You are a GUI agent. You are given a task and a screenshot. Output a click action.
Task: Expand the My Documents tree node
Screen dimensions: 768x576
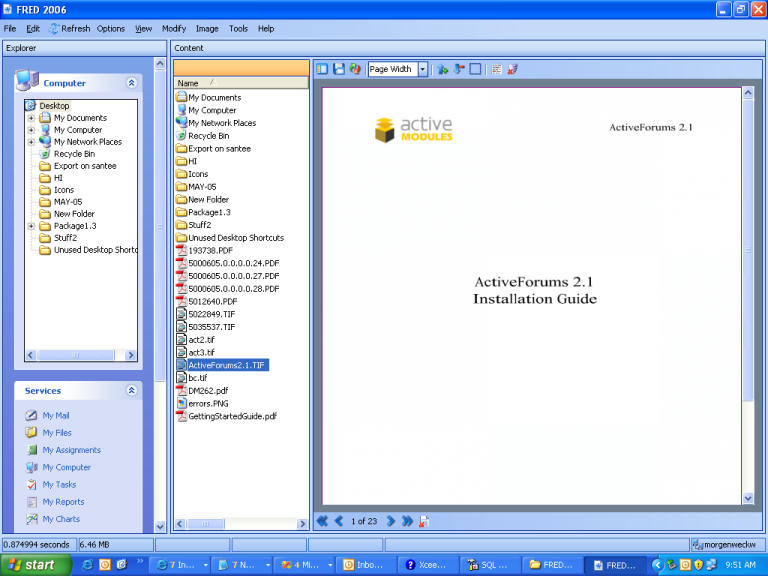click(x=31, y=118)
